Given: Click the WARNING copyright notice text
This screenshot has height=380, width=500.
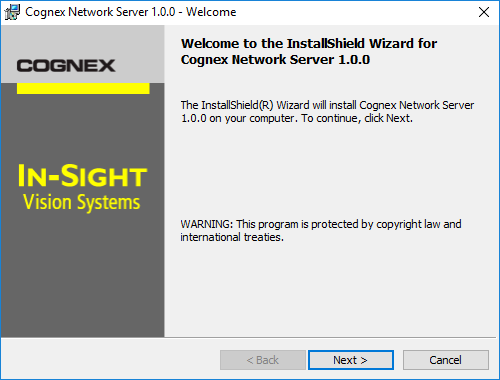Looking at the screenshot, I should tap(321, 231).
